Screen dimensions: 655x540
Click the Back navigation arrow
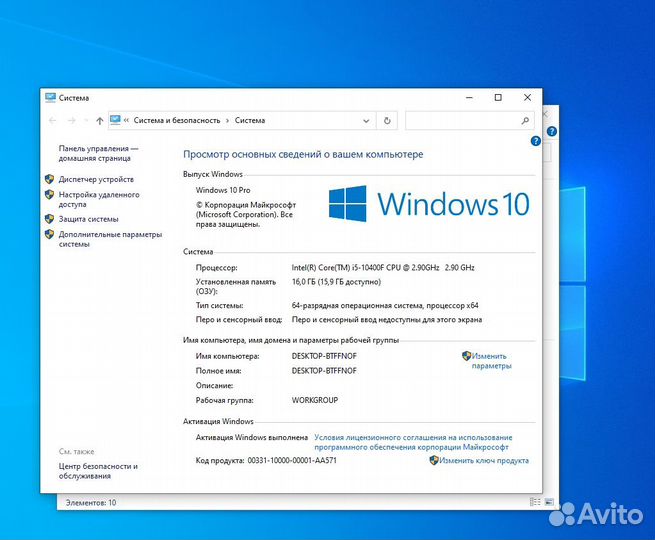pyautogui.click(x=53, y=121)
